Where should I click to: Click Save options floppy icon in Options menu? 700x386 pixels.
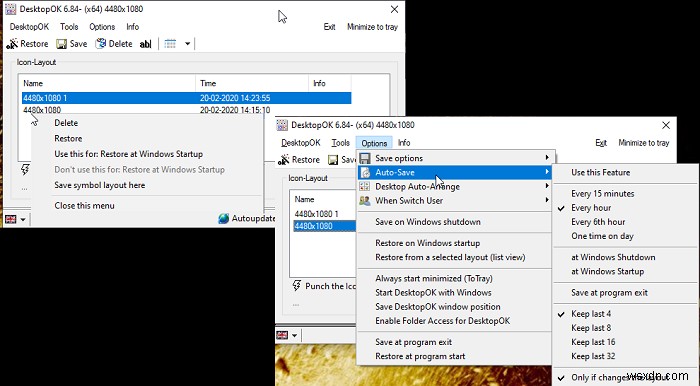tap(365, 158)
